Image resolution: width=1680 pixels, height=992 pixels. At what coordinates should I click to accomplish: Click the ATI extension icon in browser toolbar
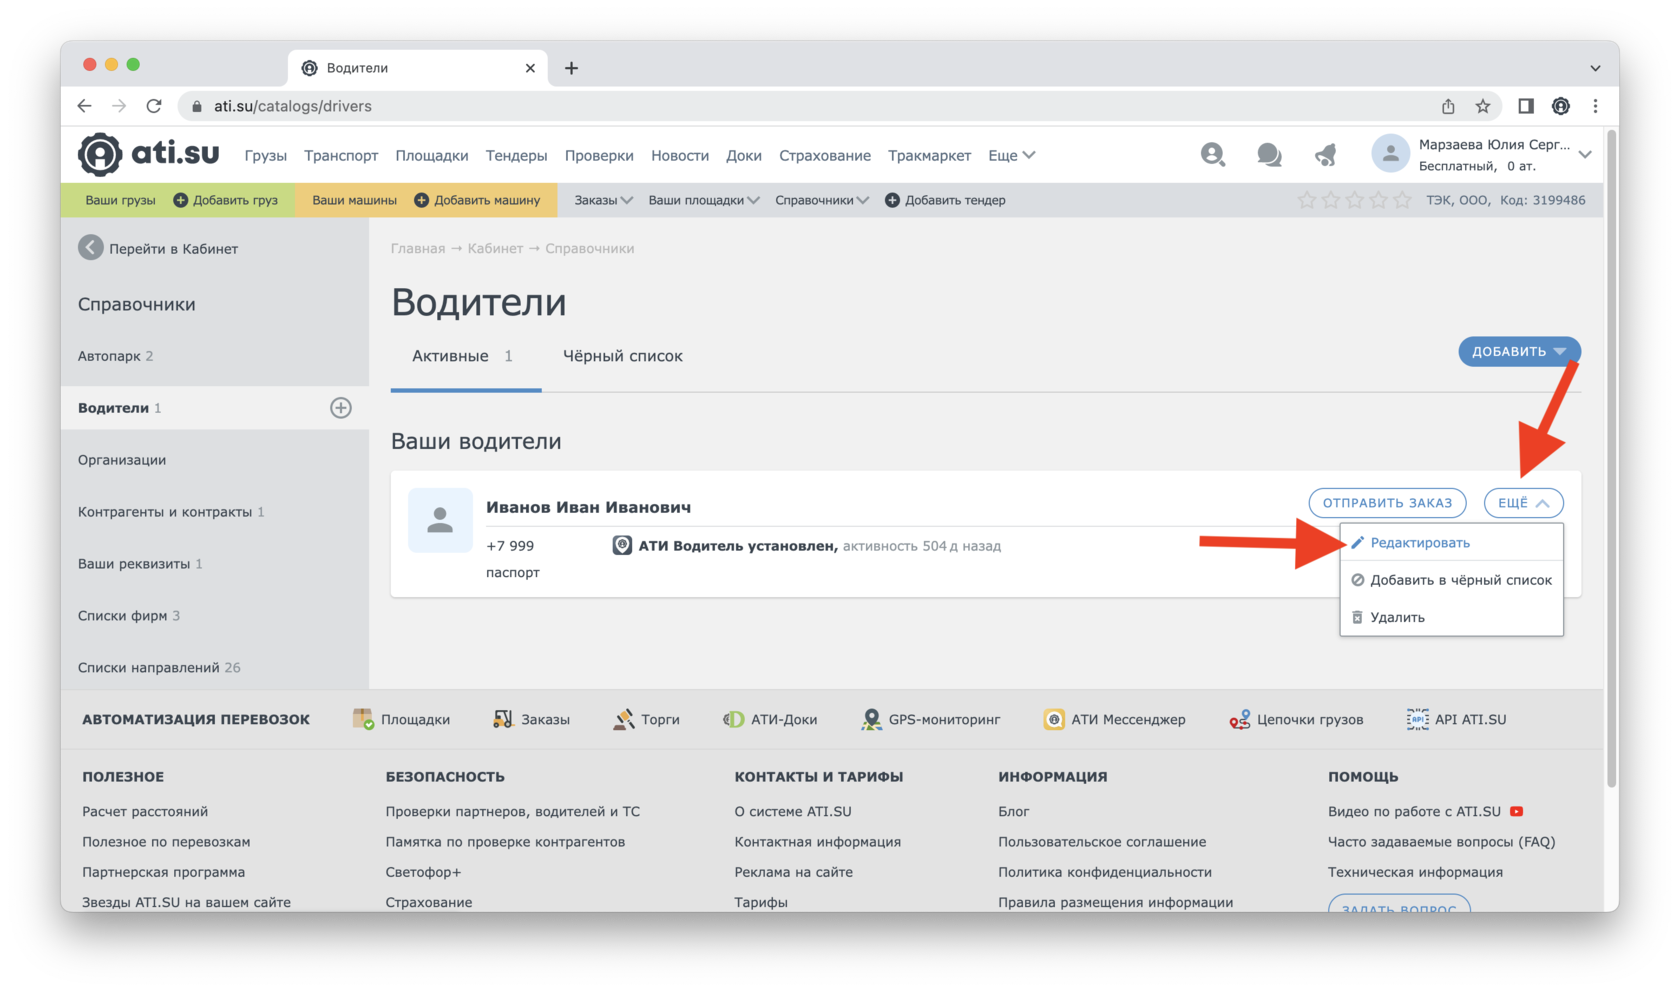coord(1560,106)
